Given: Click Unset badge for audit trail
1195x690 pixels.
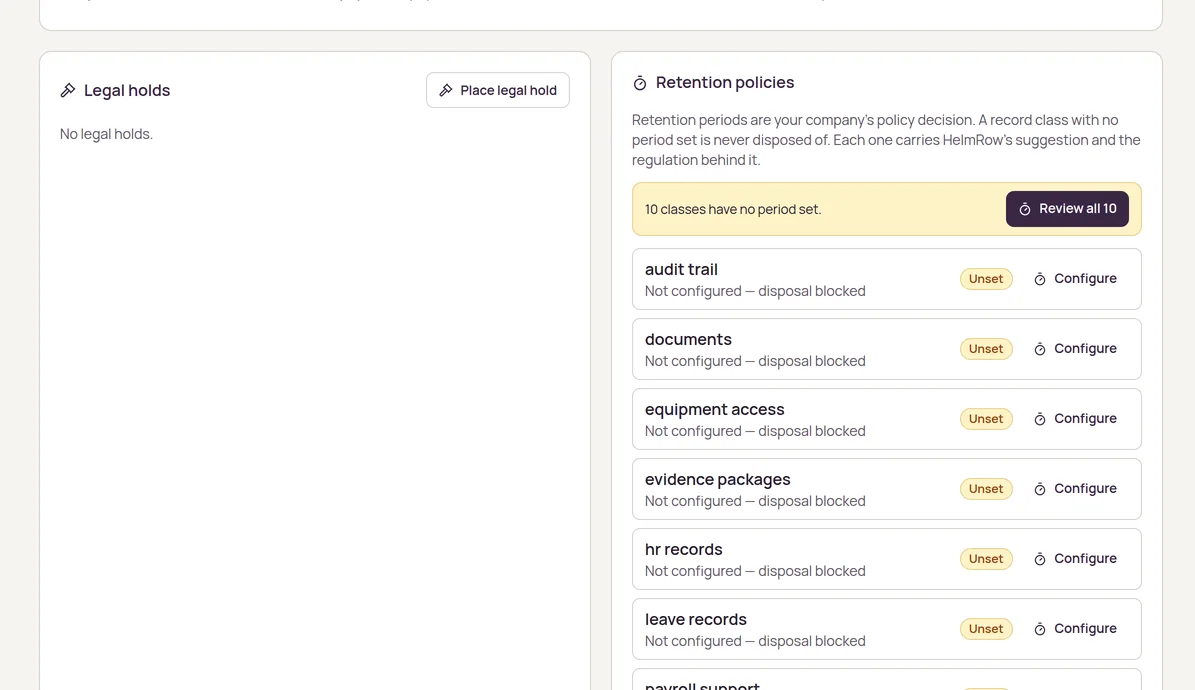Looking at the screenshot, I should click(986, 279).
